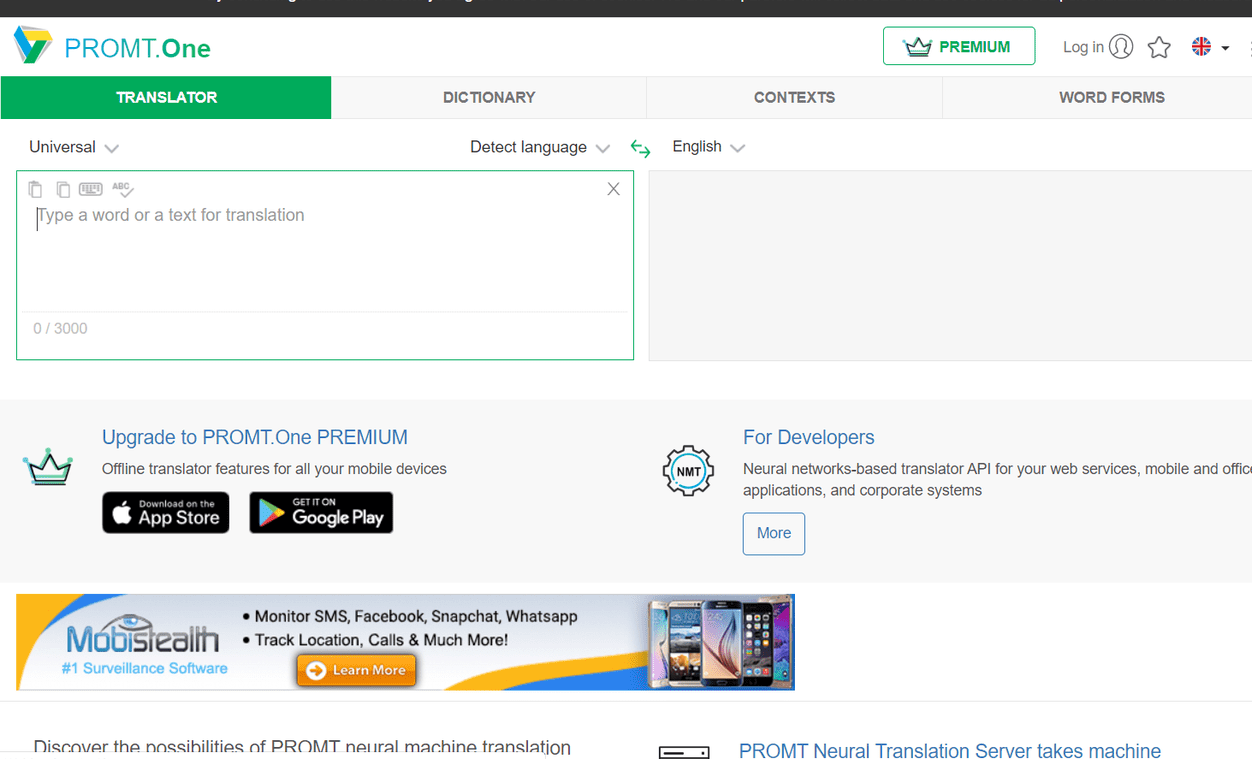Swap languages with the green arrows icon
1252x759 pixels.
click(x=640, y=148)
